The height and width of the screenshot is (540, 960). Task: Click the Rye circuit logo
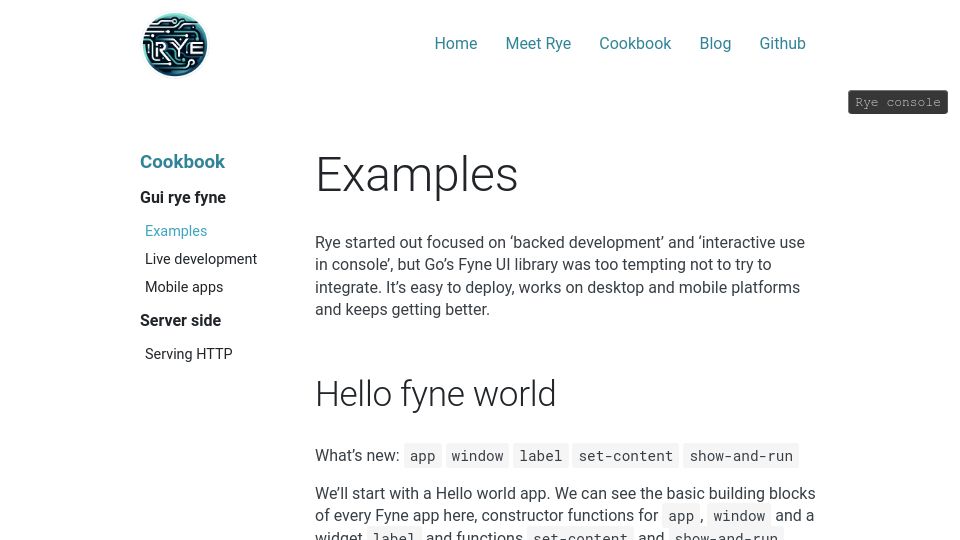174,44
